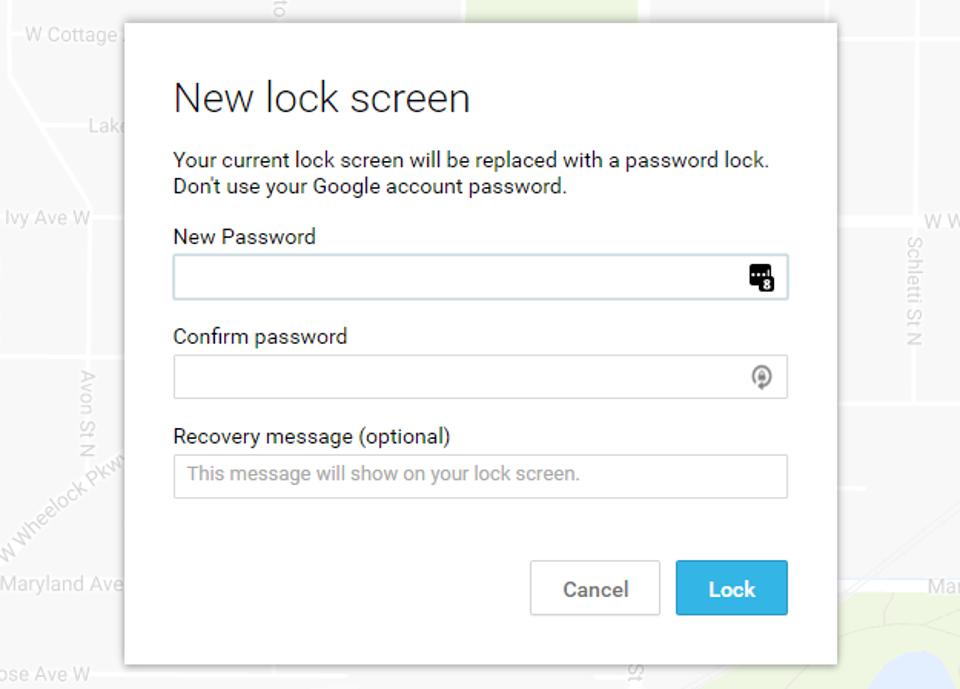This screenshot has height=689, width=960.
Task: Click the Recovery message text field
Action: click(480, 476)
